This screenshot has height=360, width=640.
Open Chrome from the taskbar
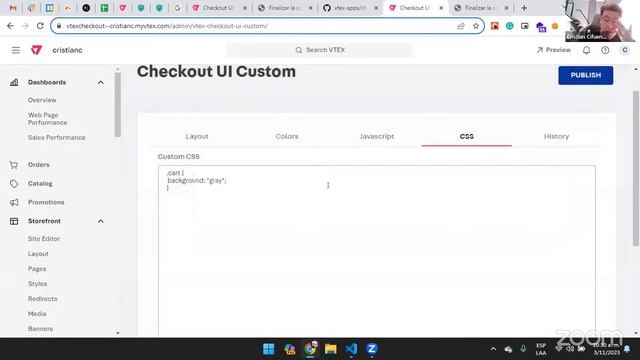[x=310, y=349]
